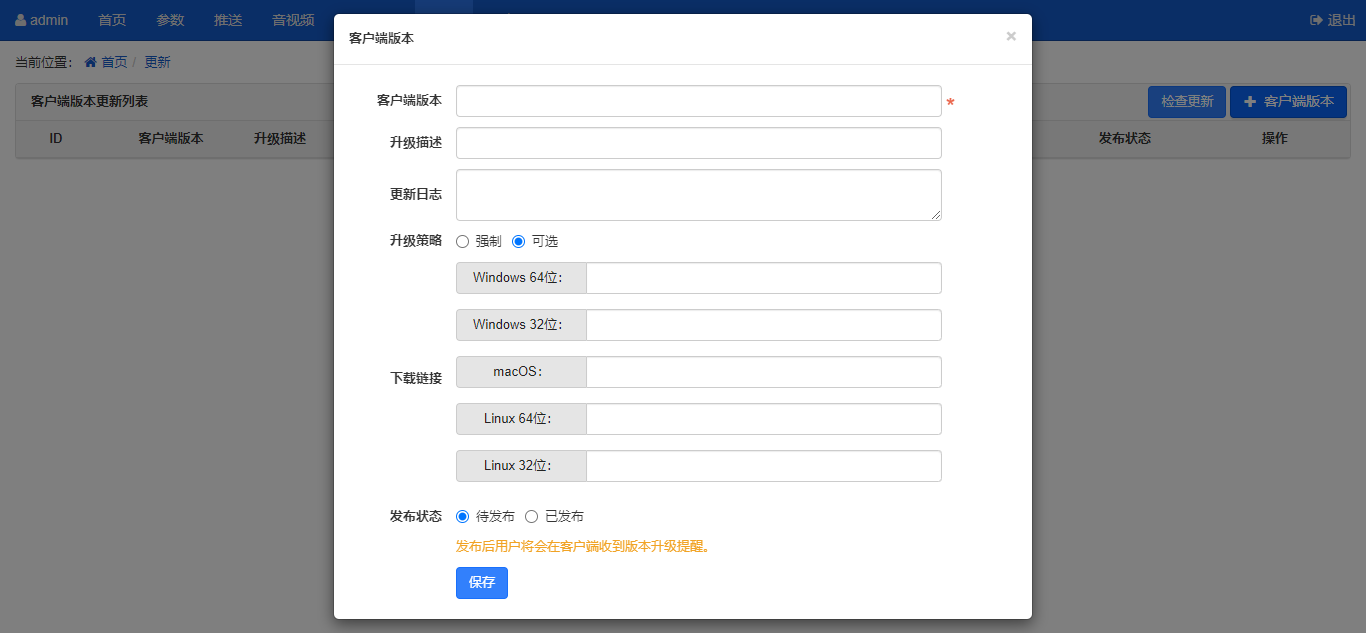Click plus icon on 客户端版本 button
The image size is (1366, 633).
pyautogui.click(x=1249, y=102)
